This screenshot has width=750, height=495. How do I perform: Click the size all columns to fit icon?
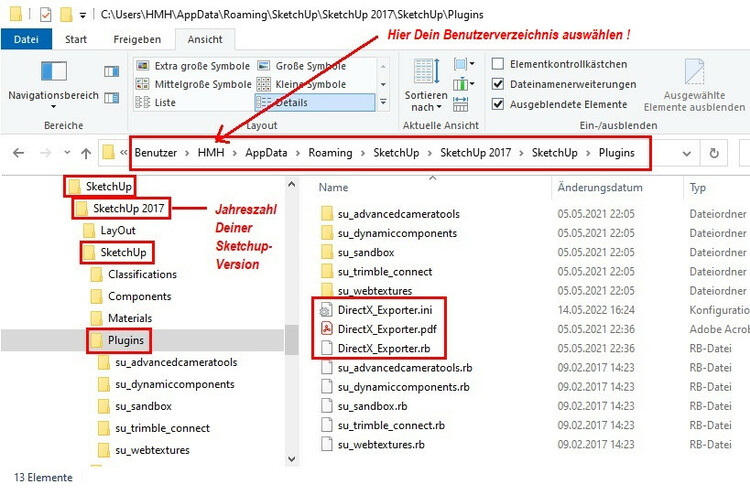click(x=461, y=104)
